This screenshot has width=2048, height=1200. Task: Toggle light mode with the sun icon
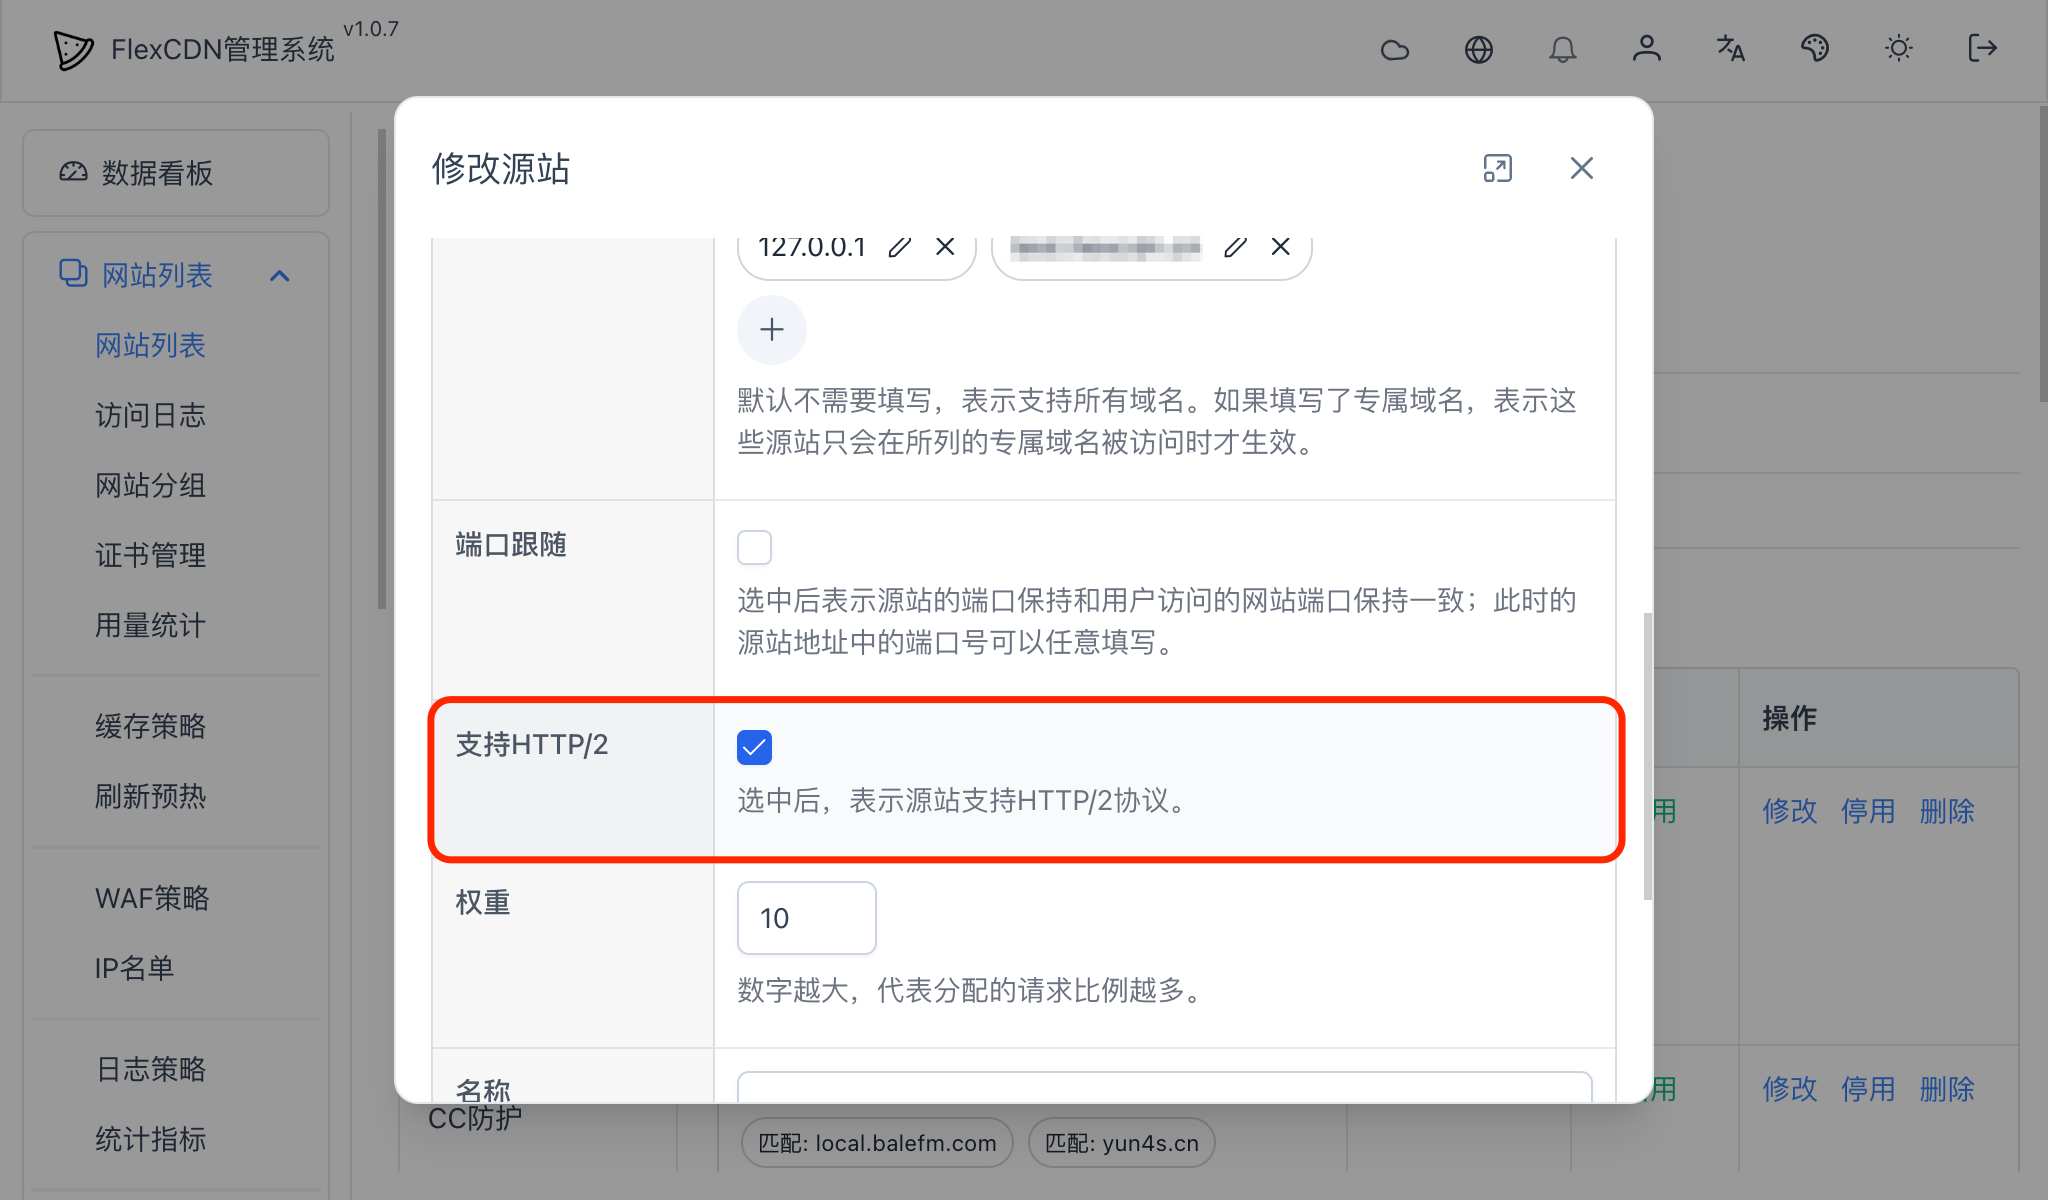pyautogui.click(x=1899, y=49)
